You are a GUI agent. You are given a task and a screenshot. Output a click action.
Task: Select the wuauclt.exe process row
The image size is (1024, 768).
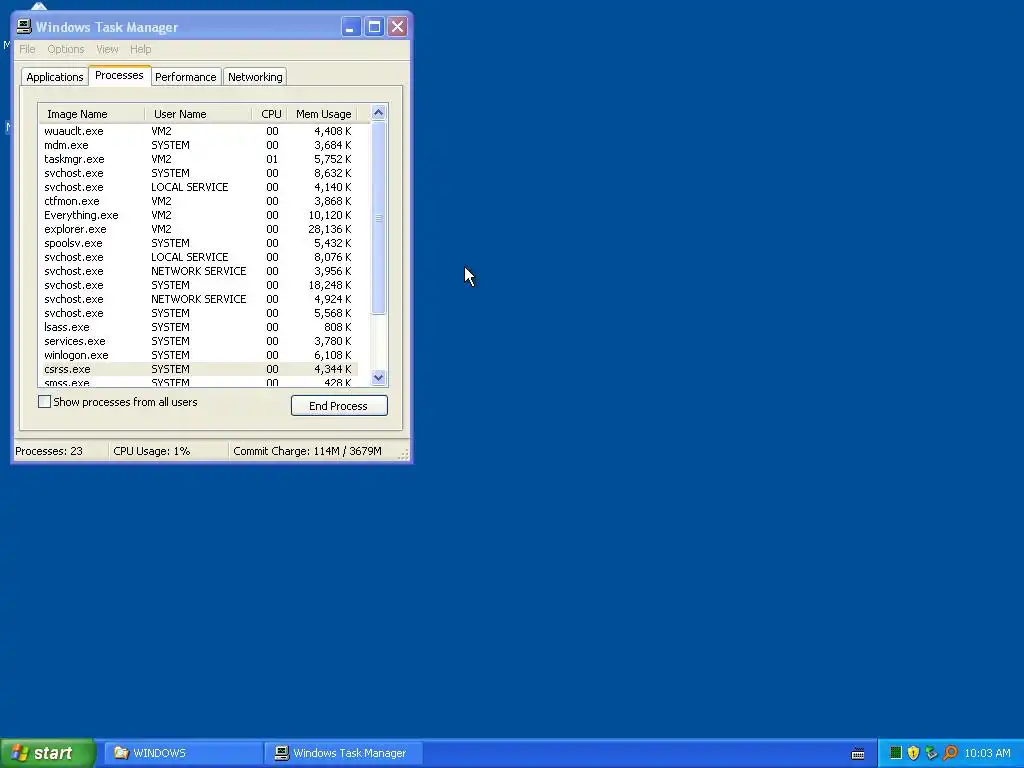coord(199,131)
